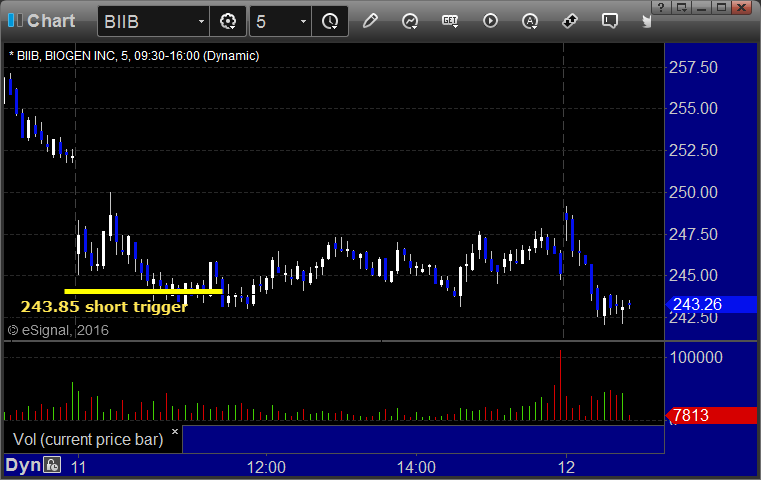Open the GET formulas menu icon
Image resolution: width=761 pixels, height=480 pixels.
[x=450, y=21]
